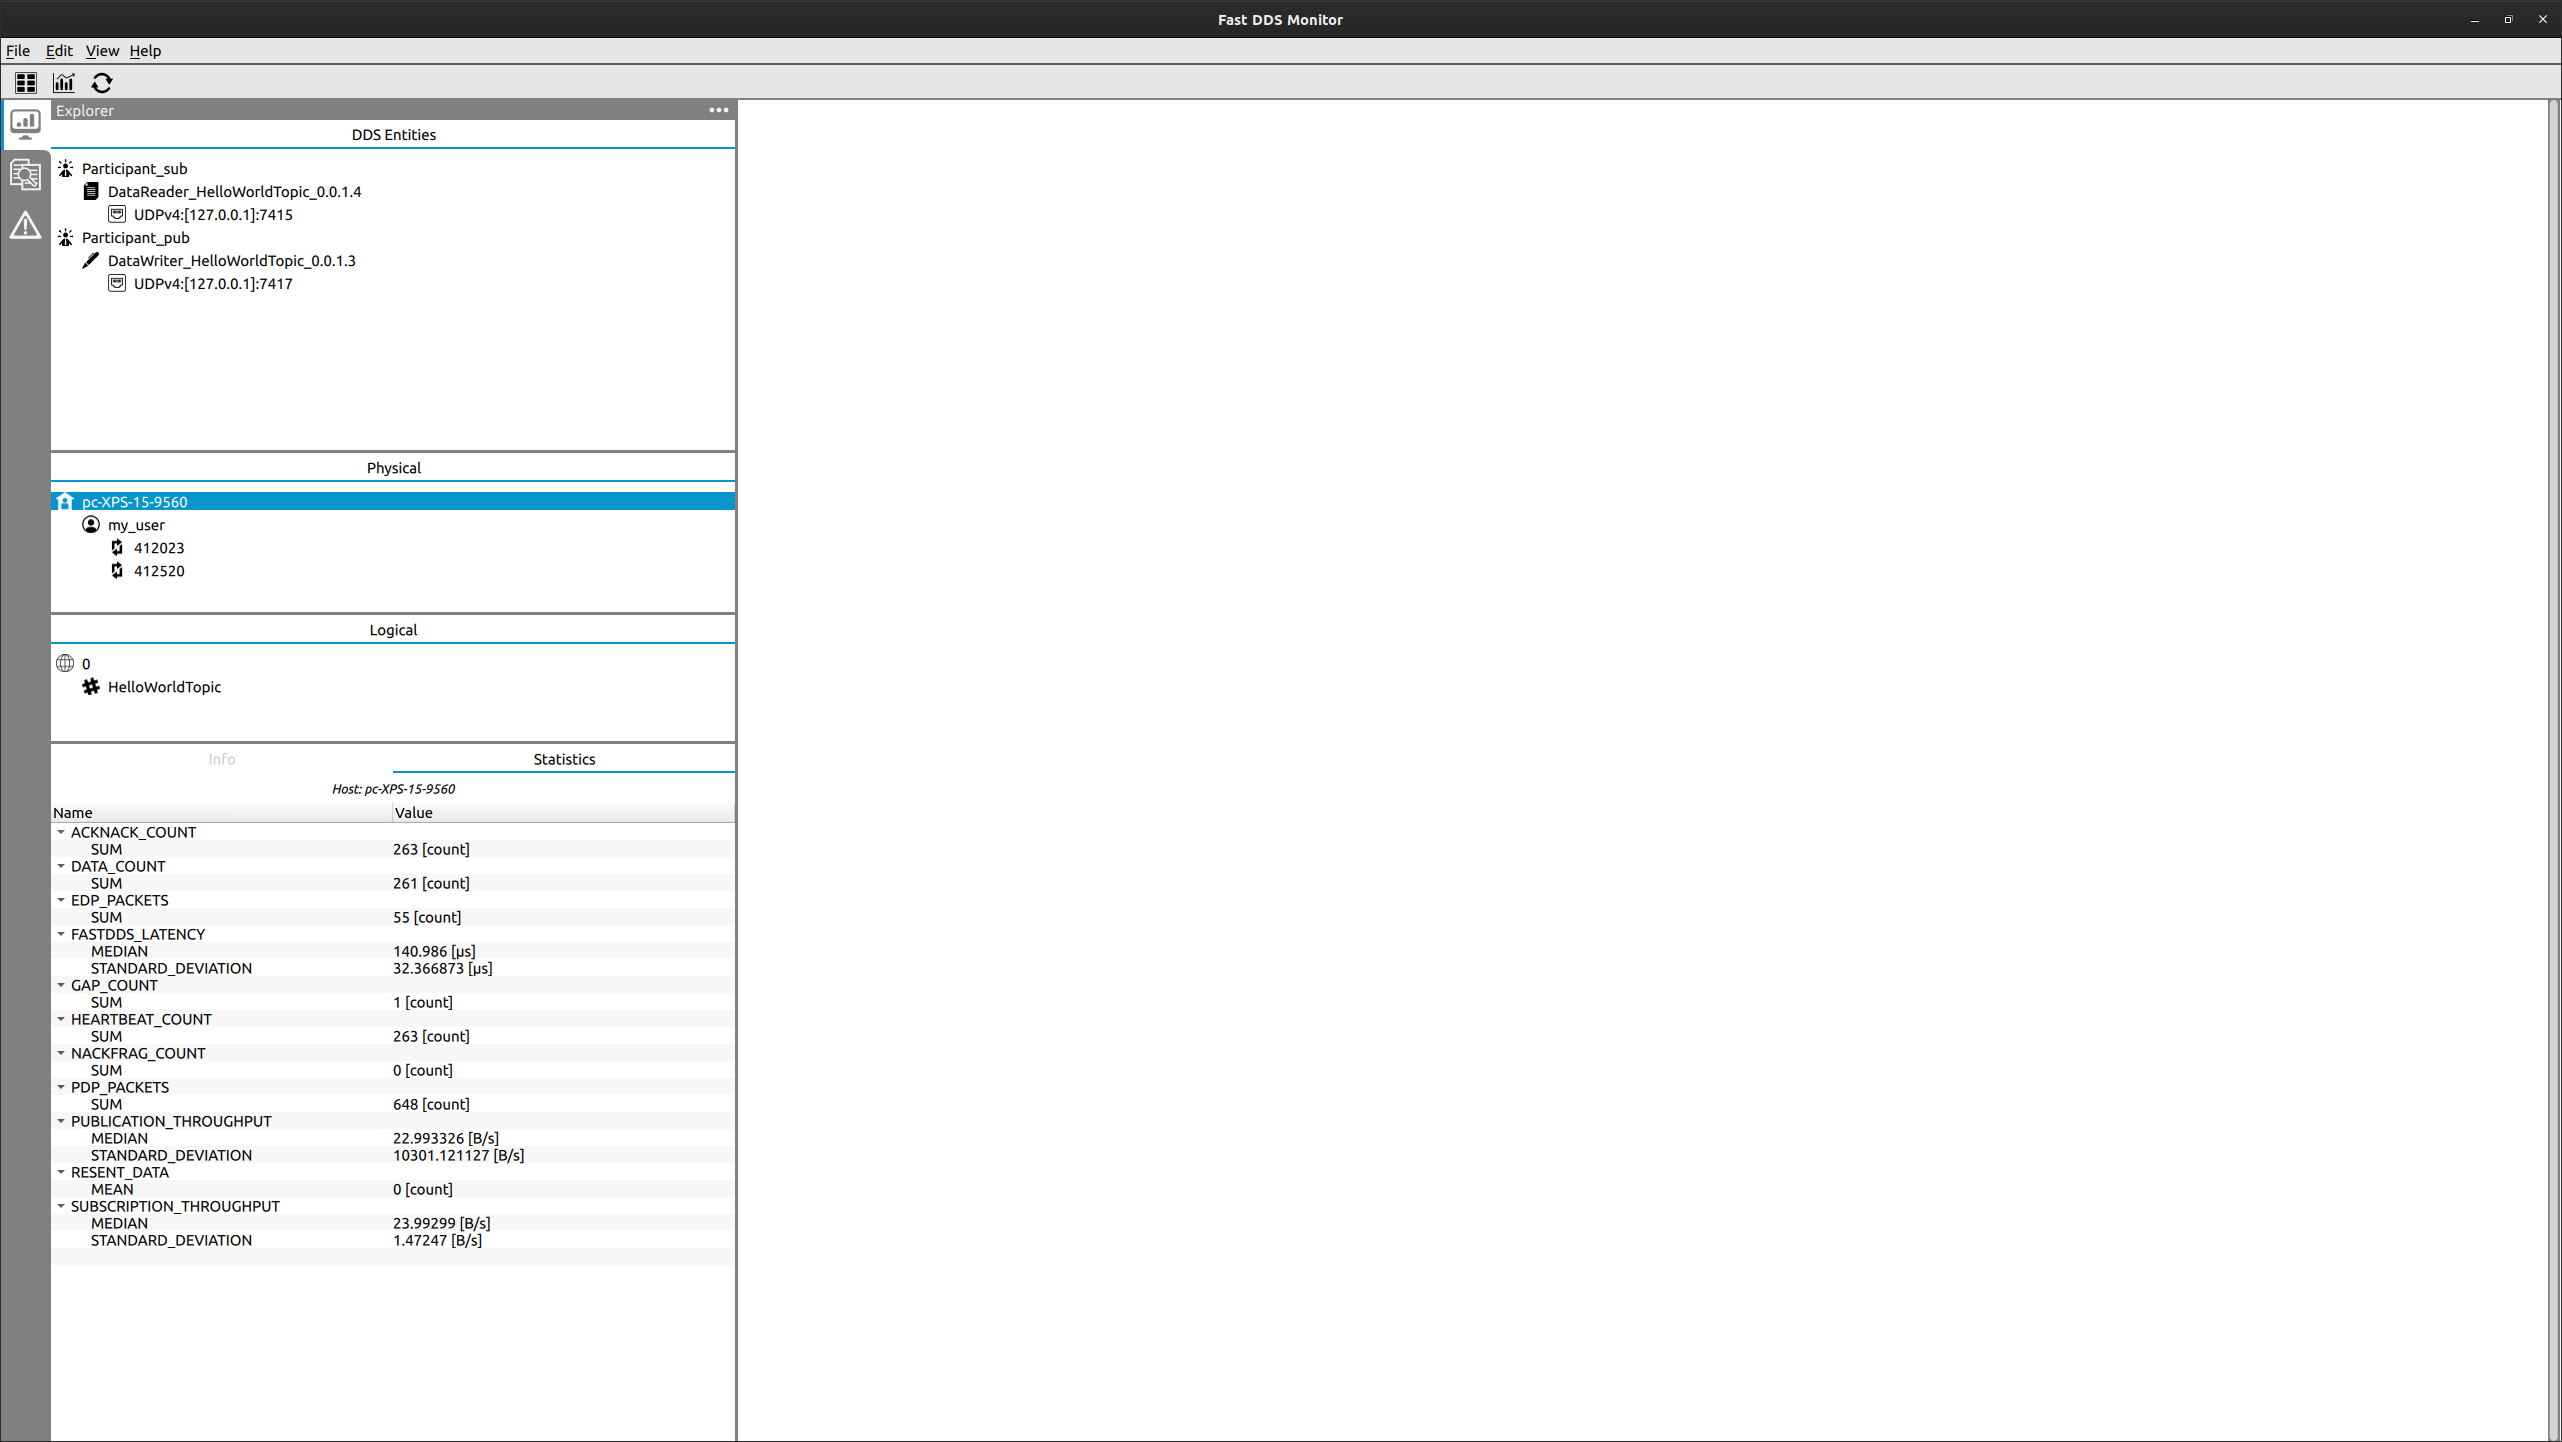Select DataWriter_HelloWorldTopic_0.0.1.3 entity
The width and height of the screenshot is (2562, 1442).
(231, 260)
